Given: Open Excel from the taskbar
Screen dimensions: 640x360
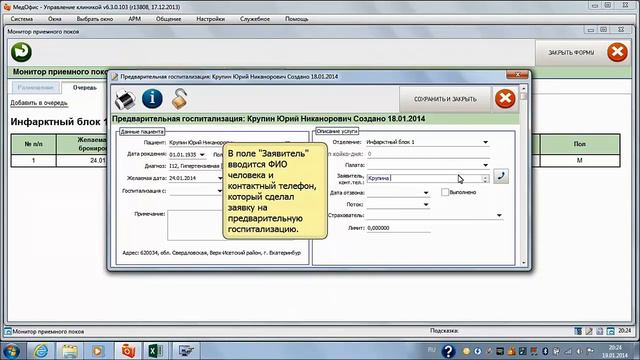Looking at the screenshot, I should pos(156,351).
